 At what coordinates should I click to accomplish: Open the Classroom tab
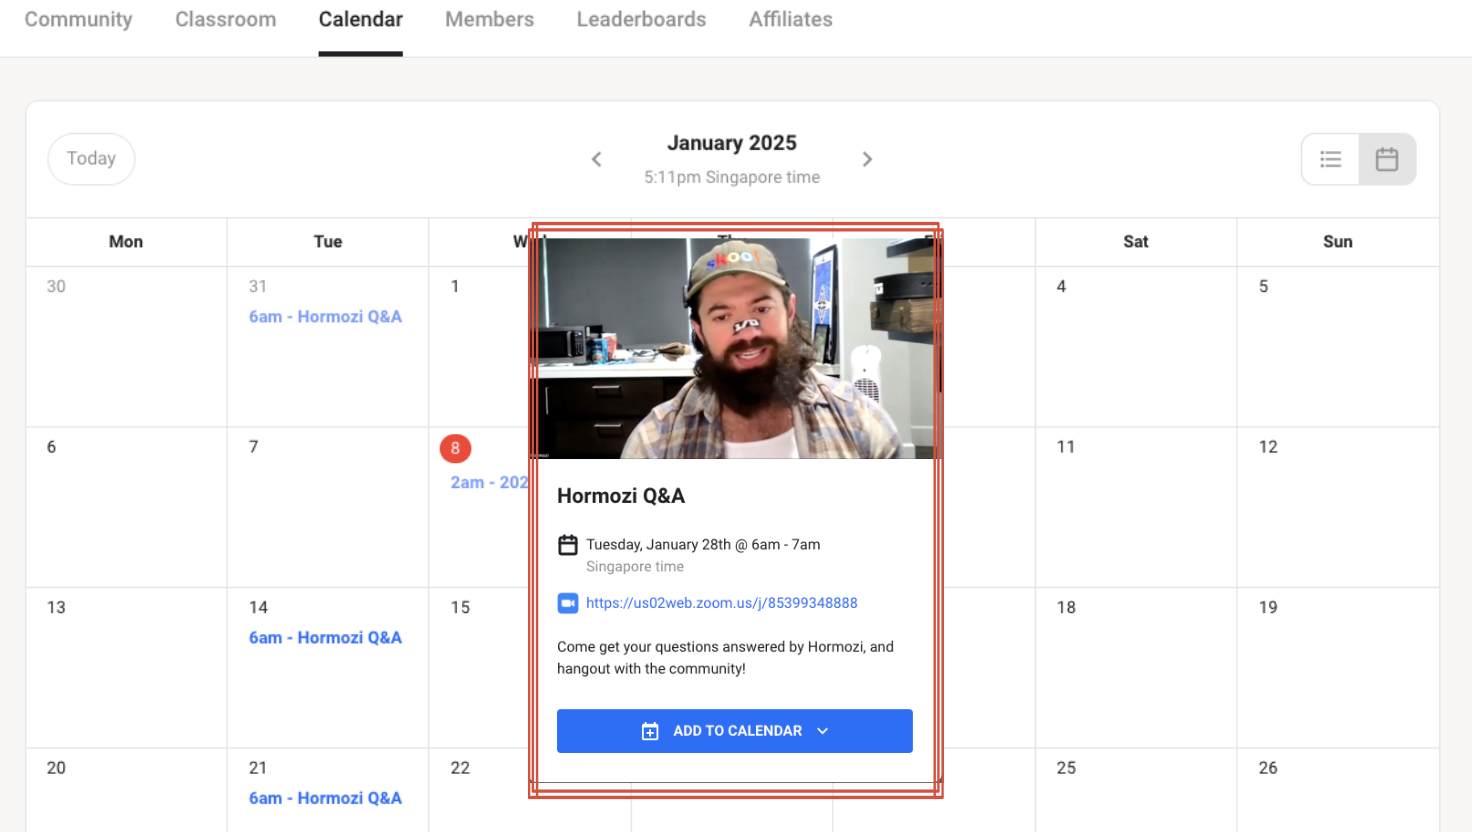225,19
